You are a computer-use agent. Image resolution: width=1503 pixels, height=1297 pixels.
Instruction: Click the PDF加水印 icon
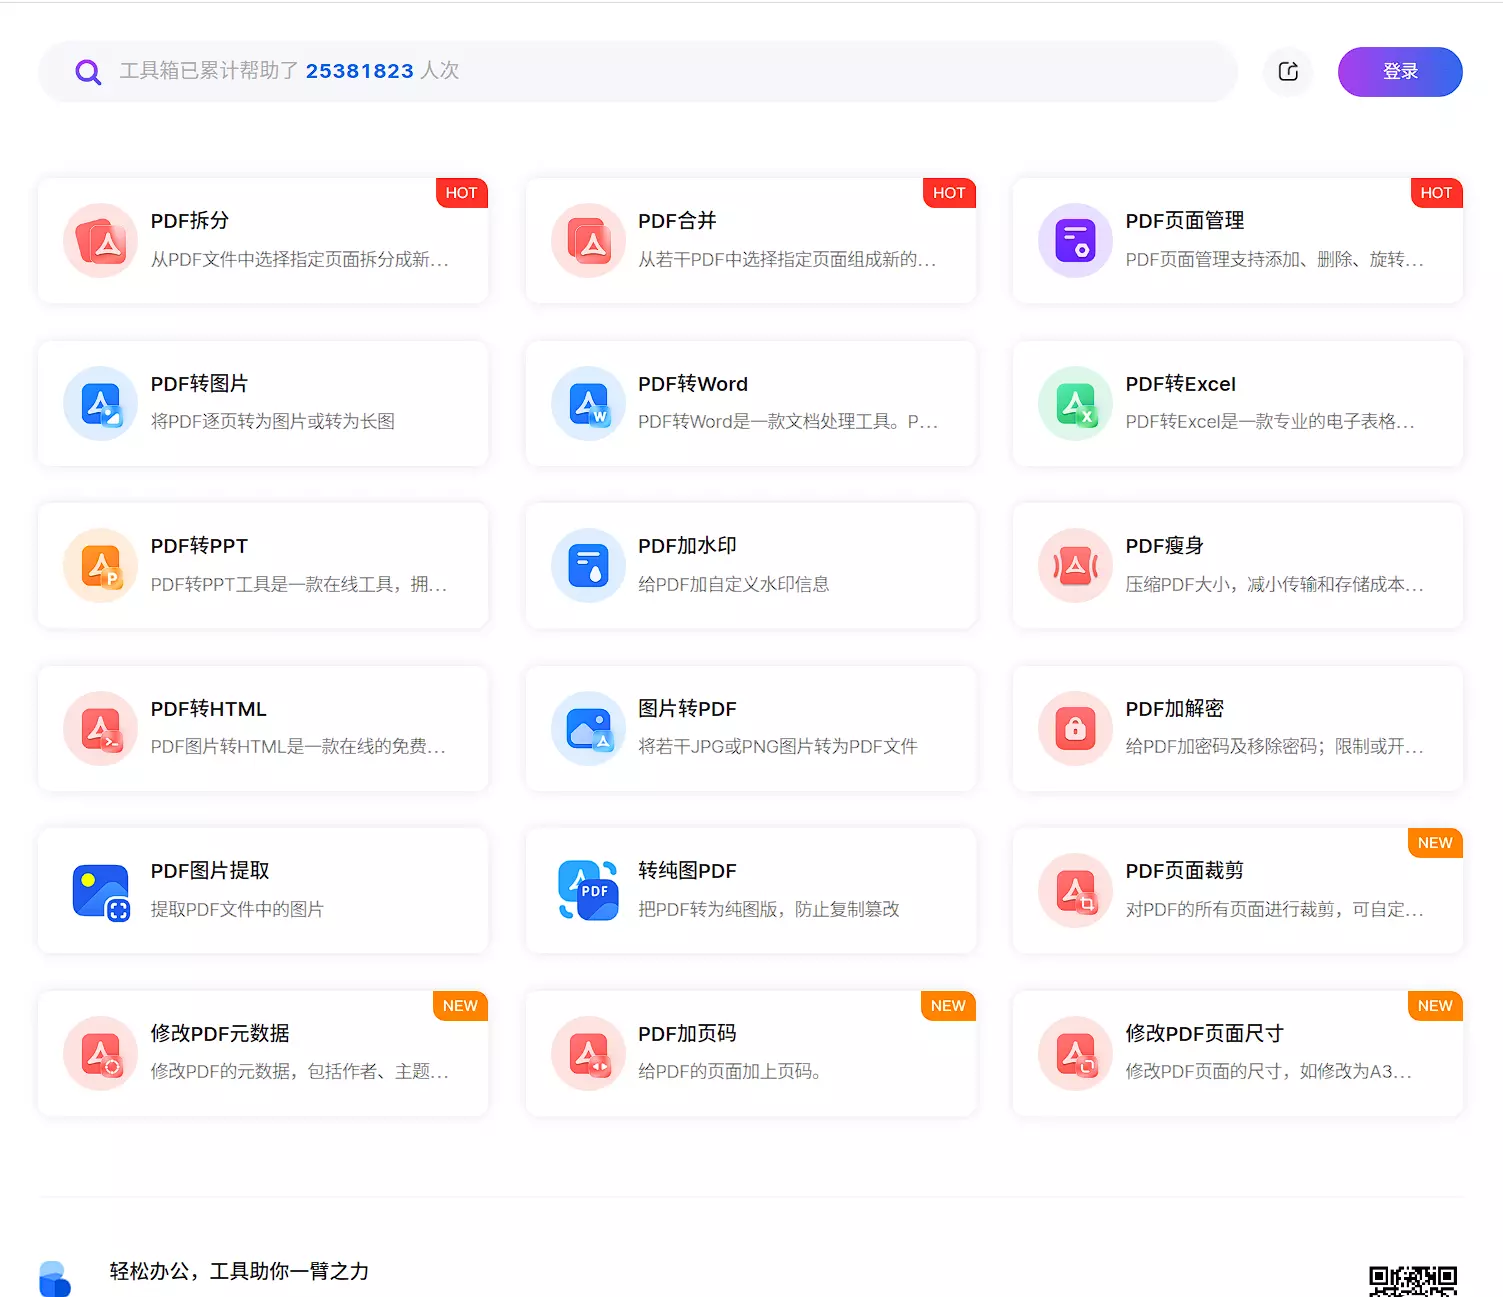[x=588, y=566]
